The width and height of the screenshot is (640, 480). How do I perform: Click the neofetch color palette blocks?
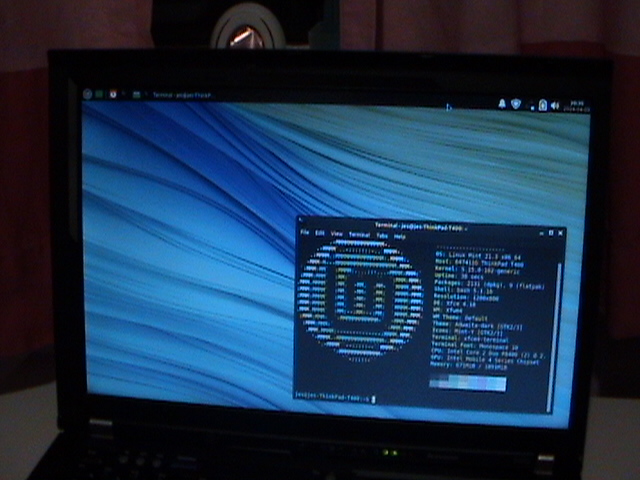(468, 384)
